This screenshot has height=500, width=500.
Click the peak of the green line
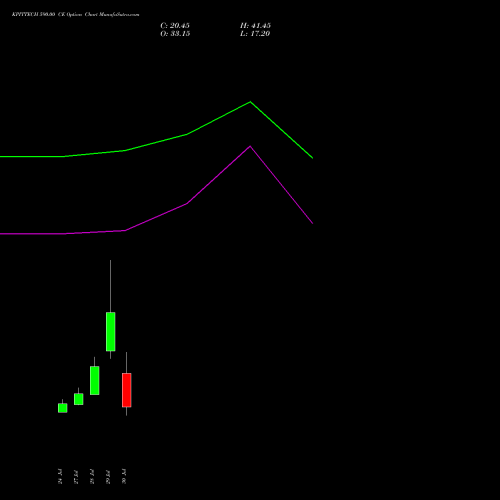pyautogui.click(x=250, y=102)
